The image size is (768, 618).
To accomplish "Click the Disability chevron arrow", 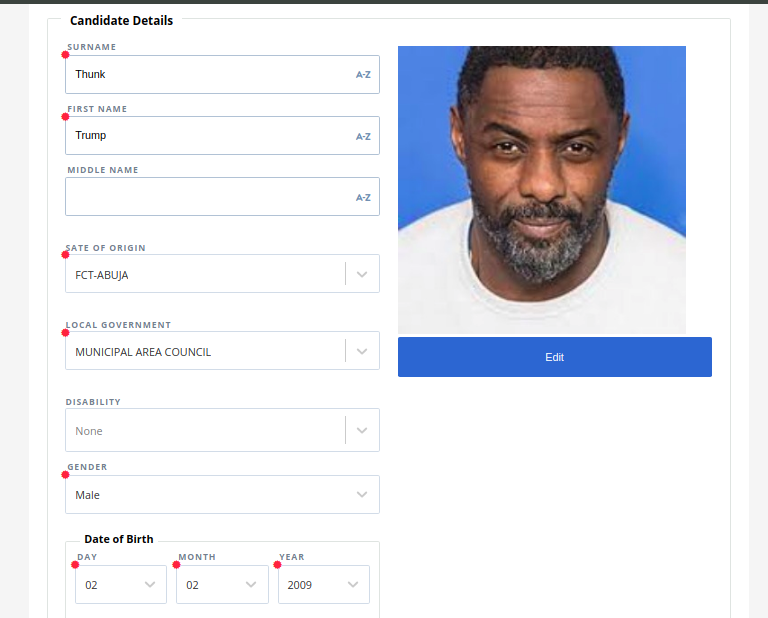I will click(x=362, y=430).
